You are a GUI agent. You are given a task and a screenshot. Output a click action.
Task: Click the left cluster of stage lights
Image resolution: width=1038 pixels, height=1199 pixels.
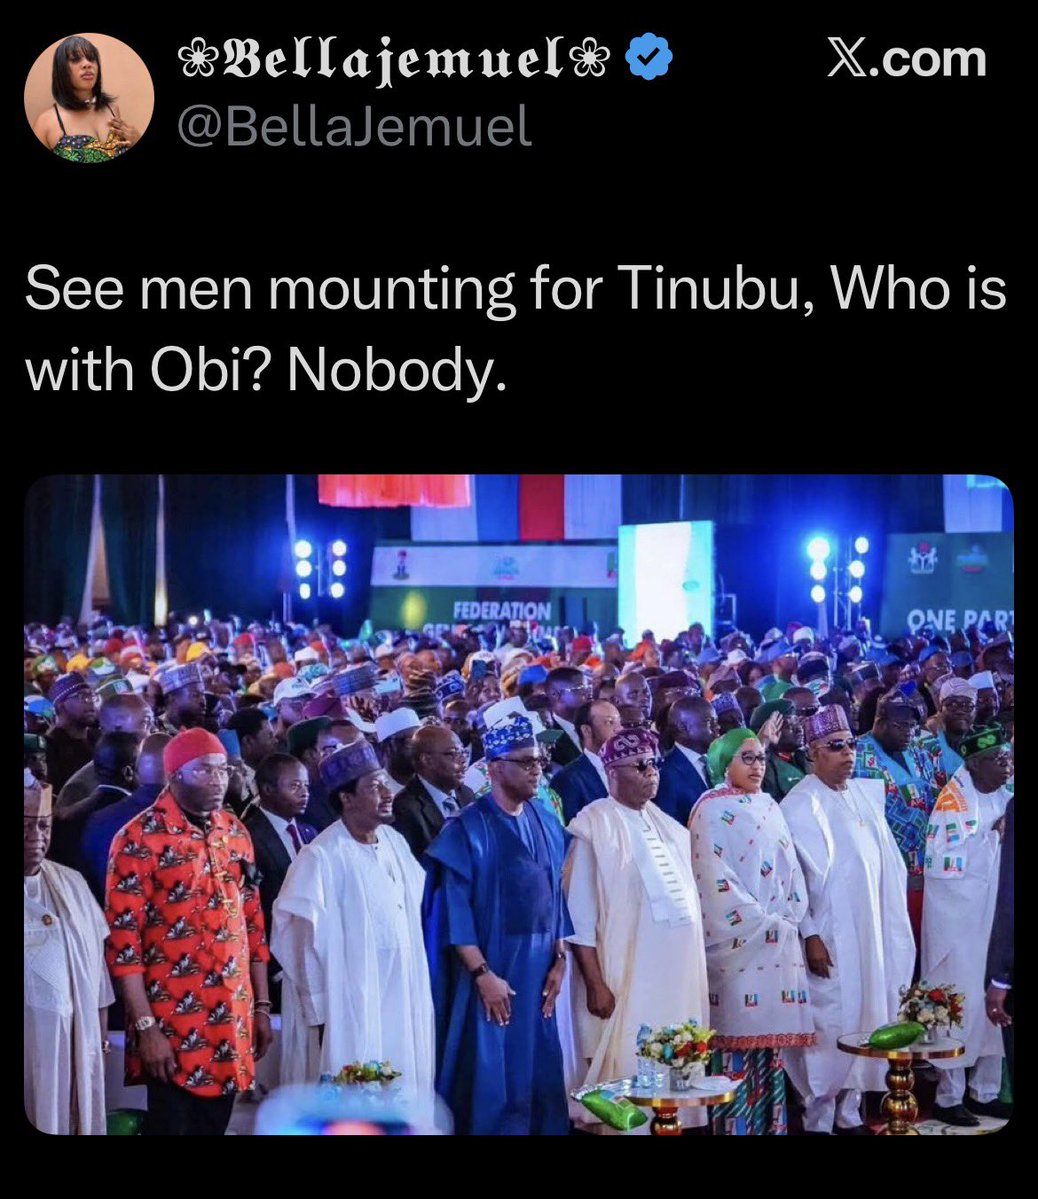(321, 568)
